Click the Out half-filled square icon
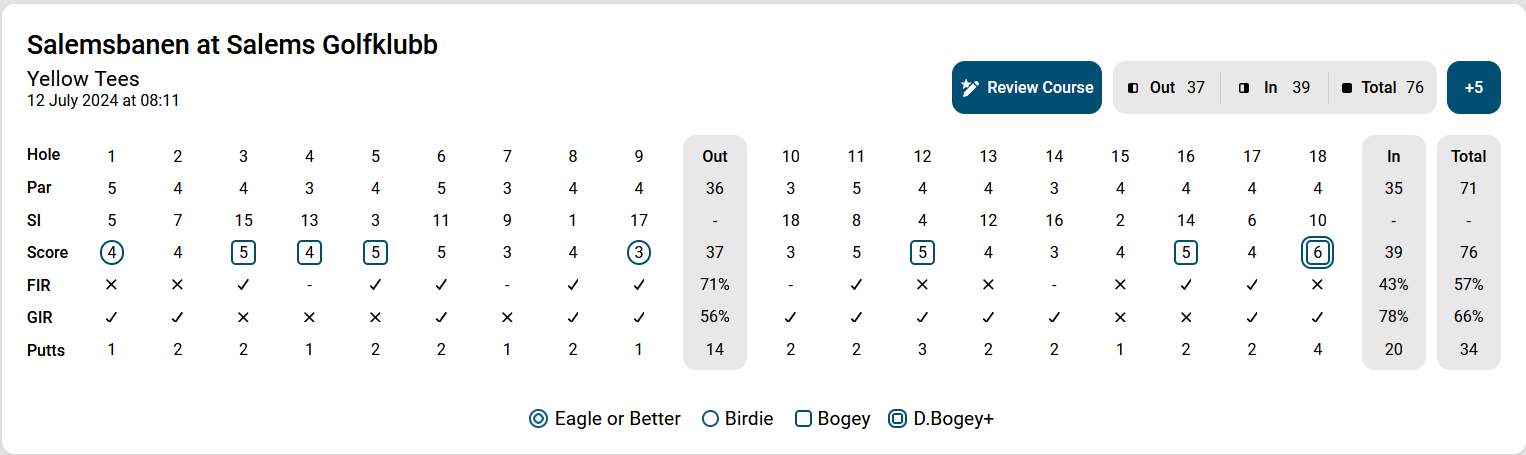 pyautogui.click(x=1133, y=88)
